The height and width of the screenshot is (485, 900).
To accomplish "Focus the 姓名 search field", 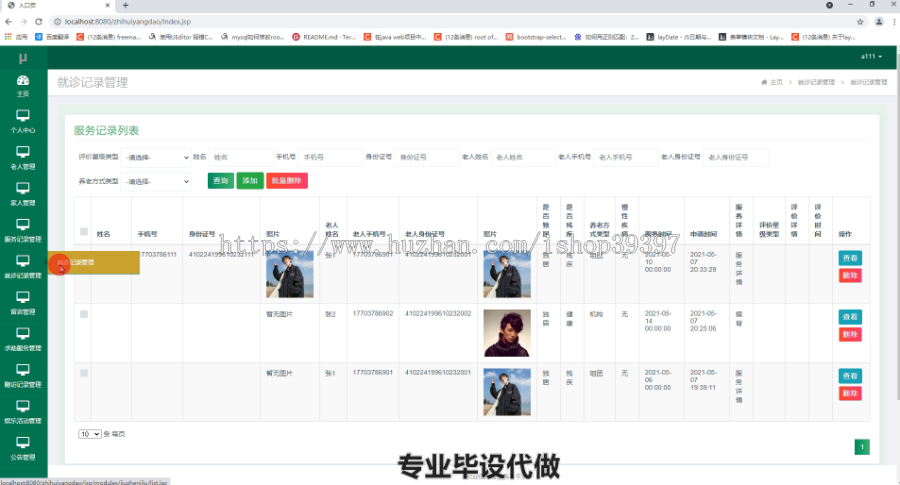I will coord(240,157).
